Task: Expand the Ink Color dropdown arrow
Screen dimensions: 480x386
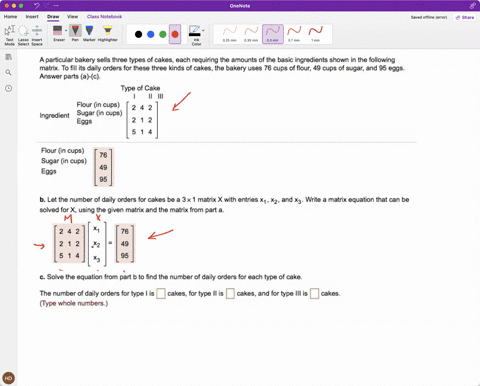Action: click(x=203, y=31)
